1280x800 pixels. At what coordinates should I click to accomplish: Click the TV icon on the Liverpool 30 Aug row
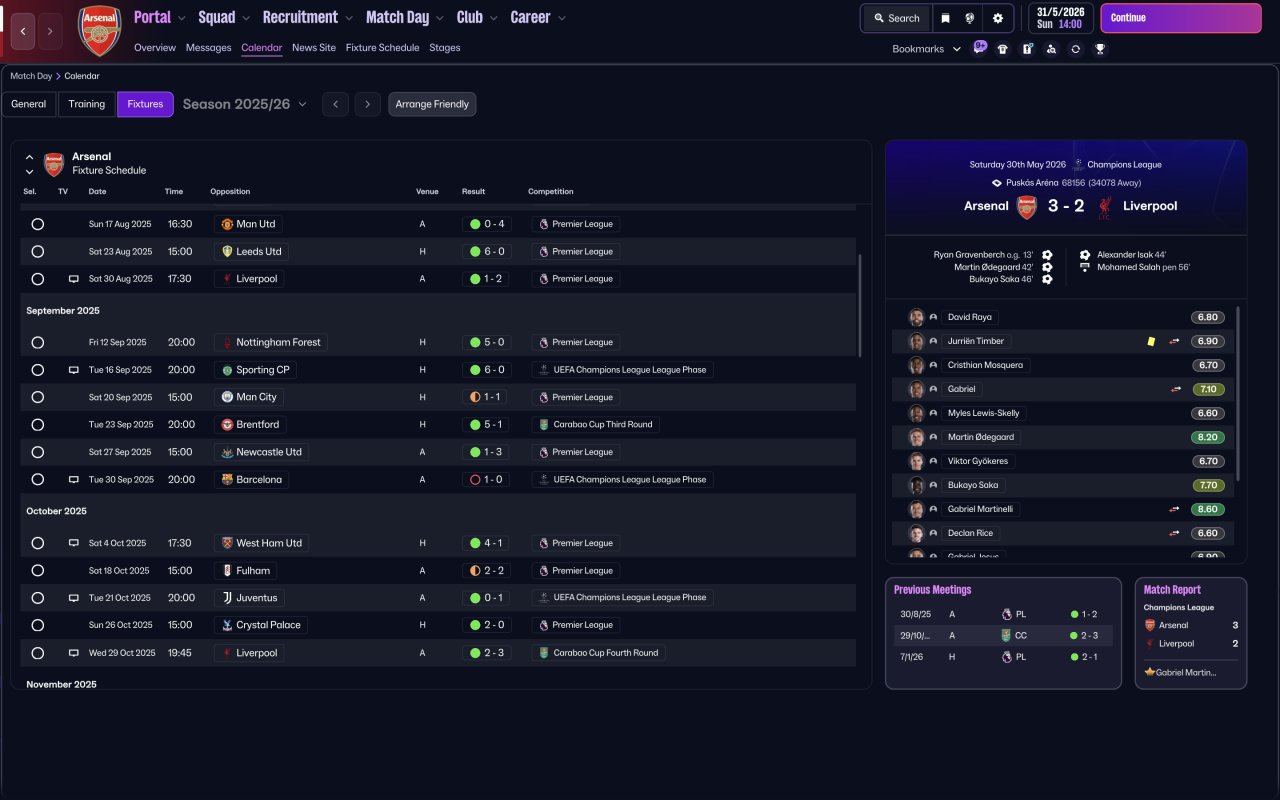(73, 279)
